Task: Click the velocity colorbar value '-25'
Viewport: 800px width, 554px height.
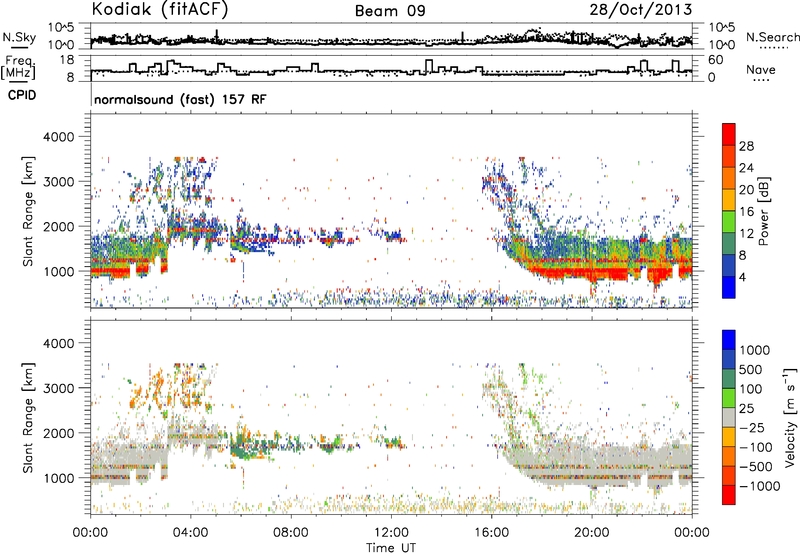Action: point(752,427)
